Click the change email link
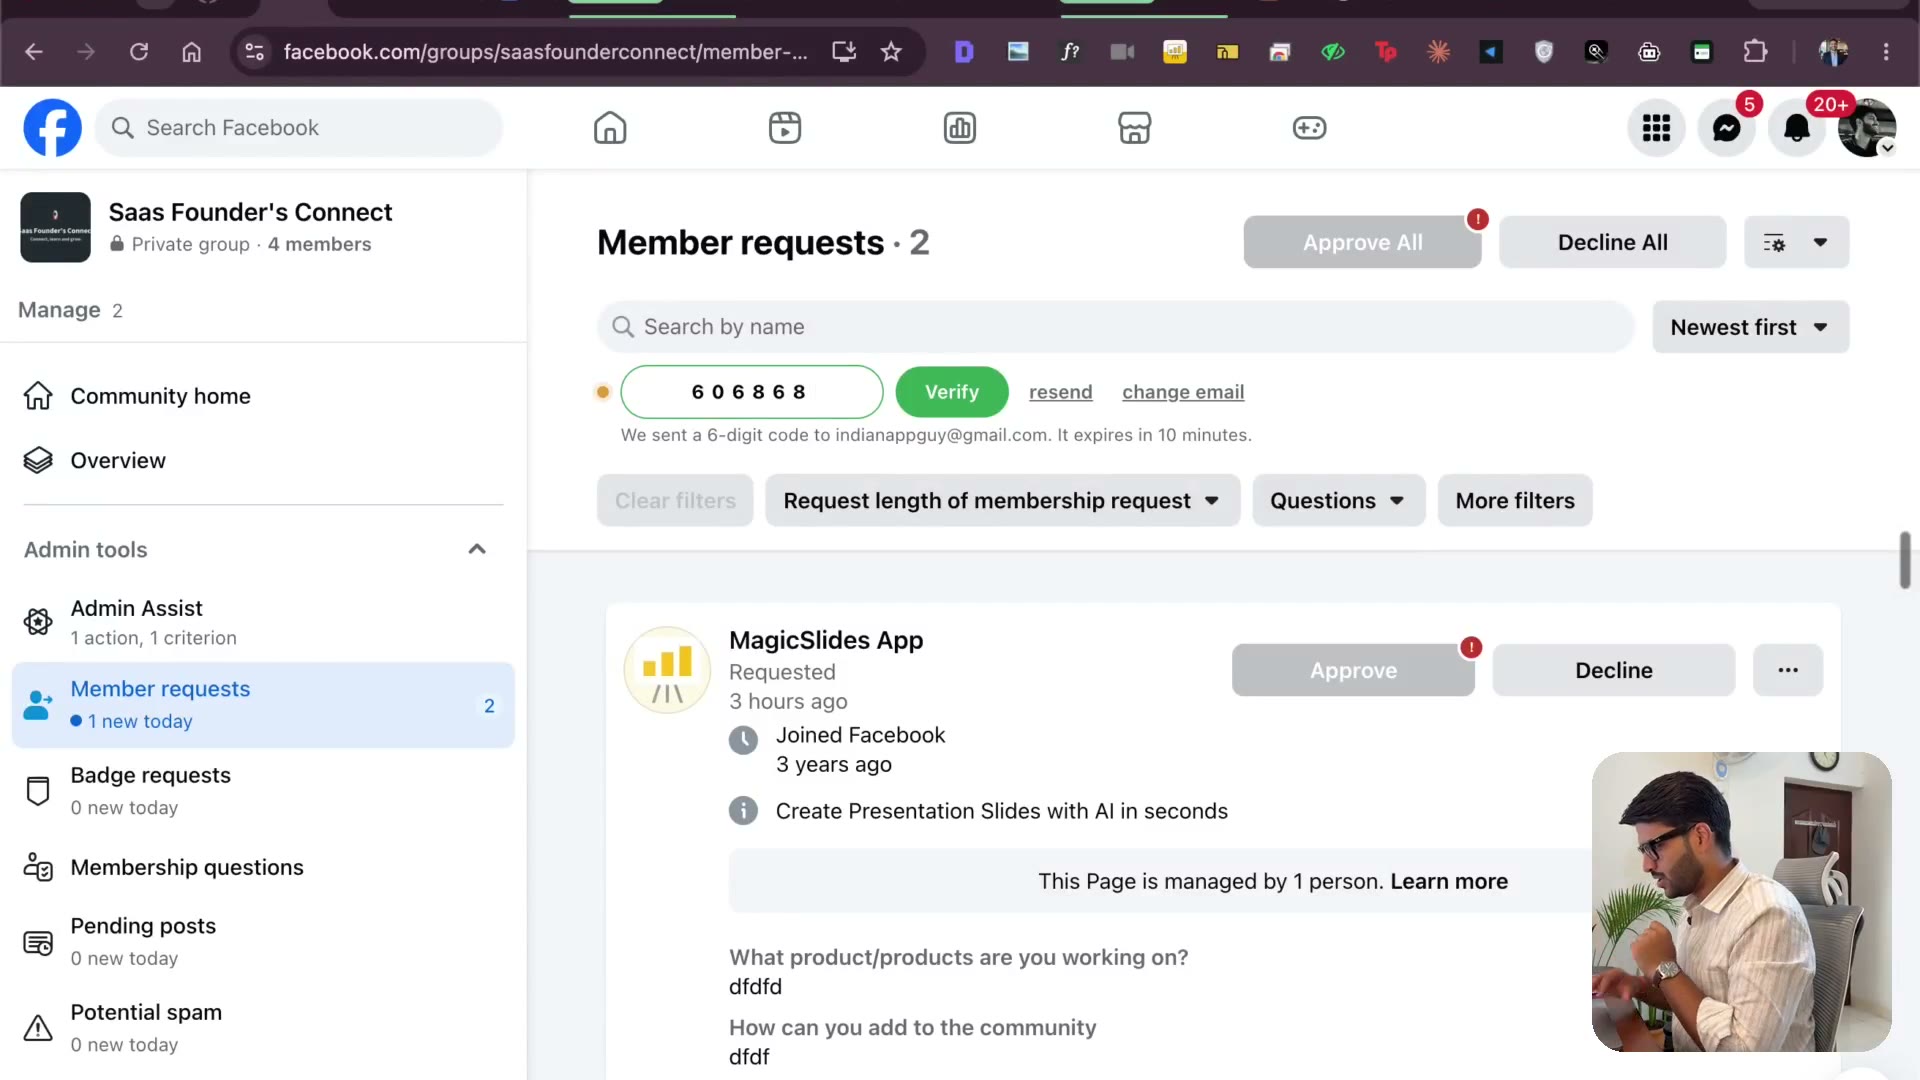1920x1080 pixels. tap(1183, 392)
